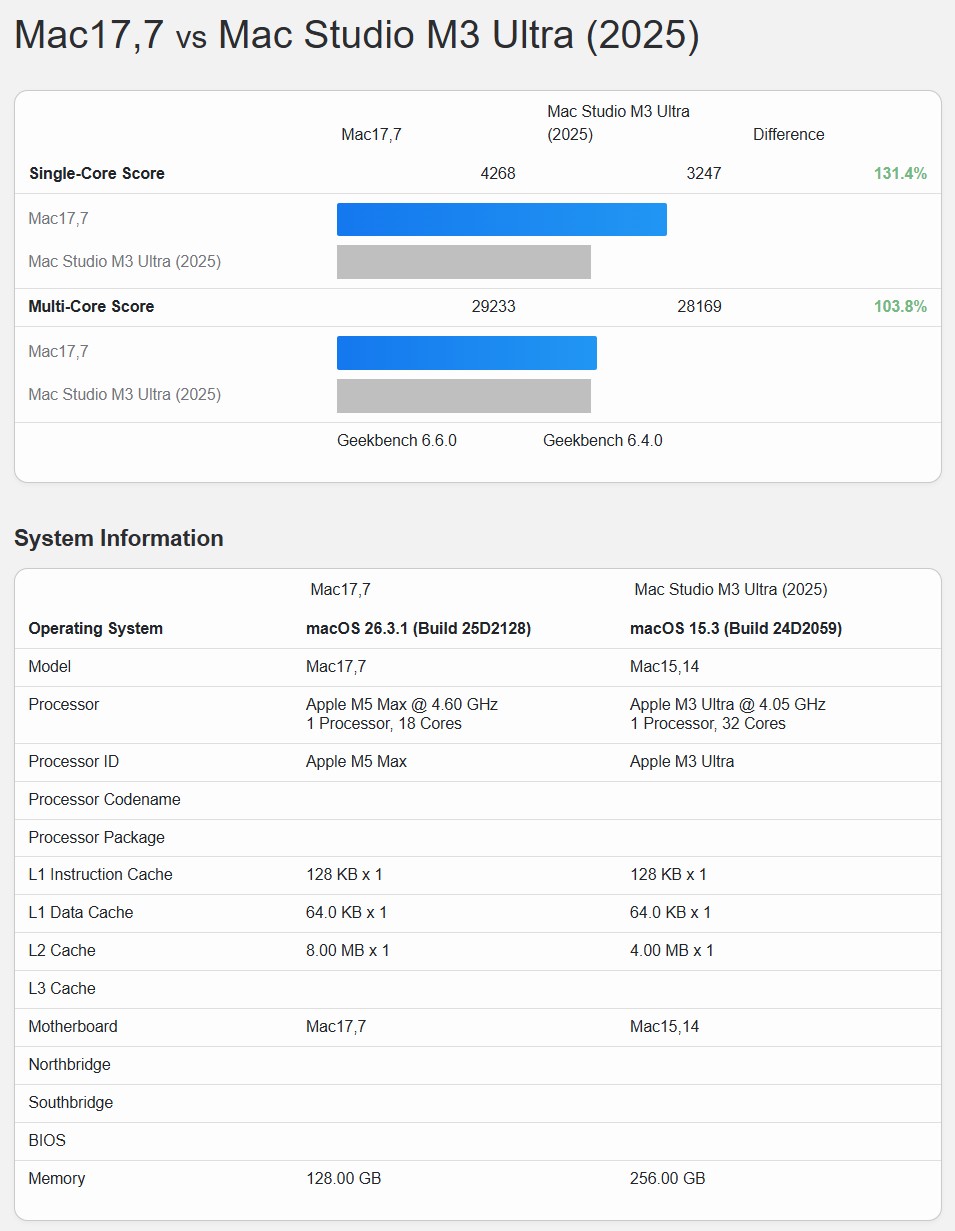
Task: Click the Single-Core Score row label
Action: [96, 174]
